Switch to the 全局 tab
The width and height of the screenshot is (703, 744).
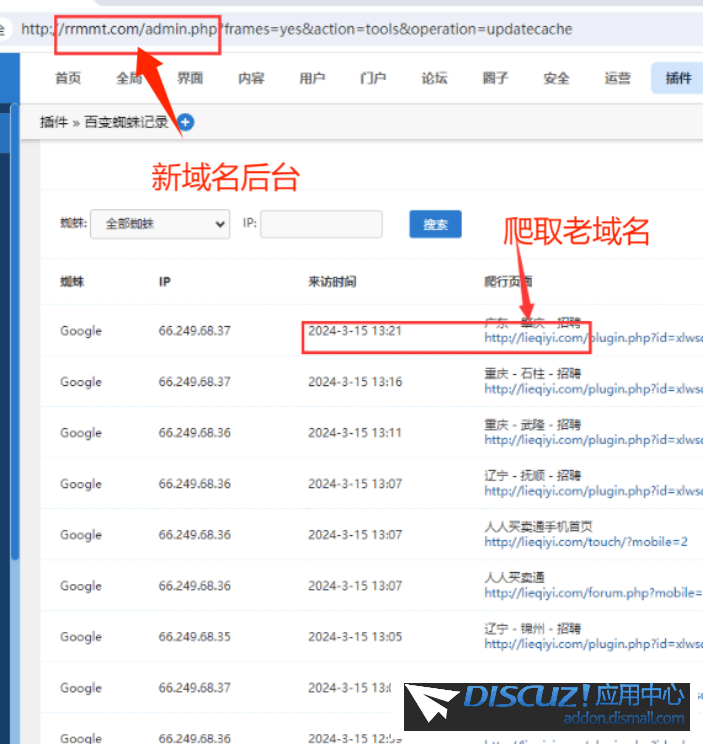click(x=129, y=79)
